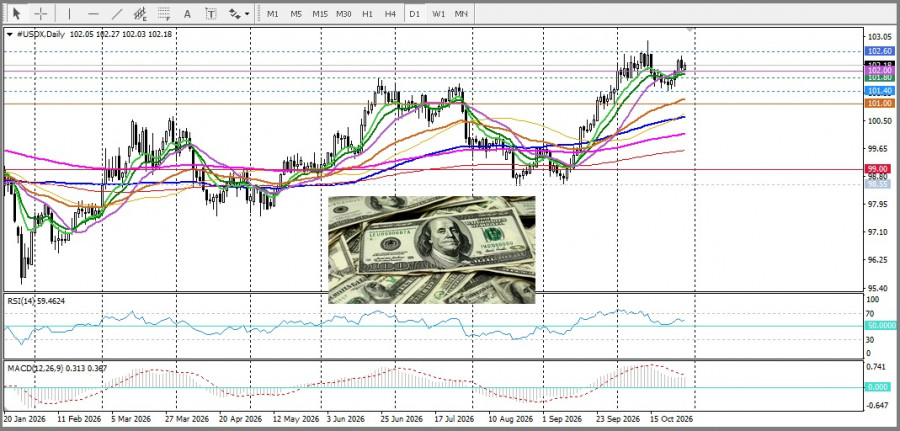Image resolution: width=900 pixels, height=431 pixels.
Task: Switch chart to H4 timeframe
Action: 390,13
